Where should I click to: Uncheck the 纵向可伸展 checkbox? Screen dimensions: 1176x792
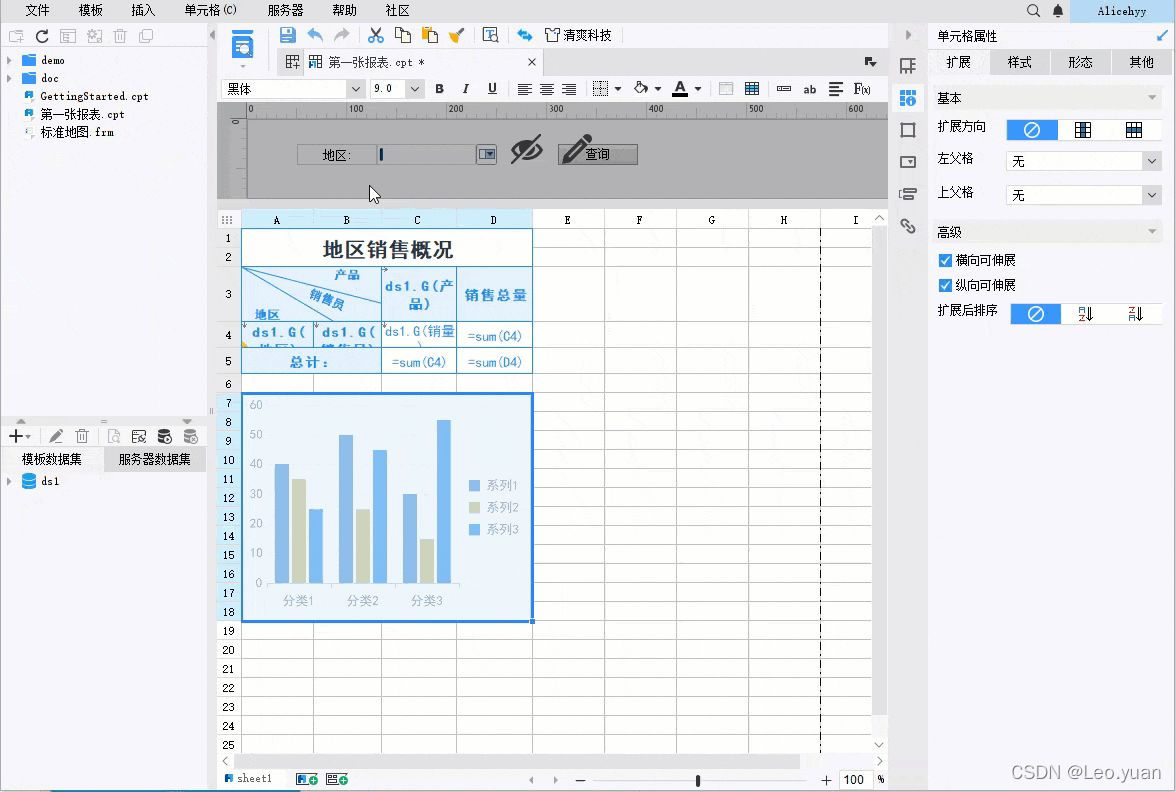click(945, 285)
